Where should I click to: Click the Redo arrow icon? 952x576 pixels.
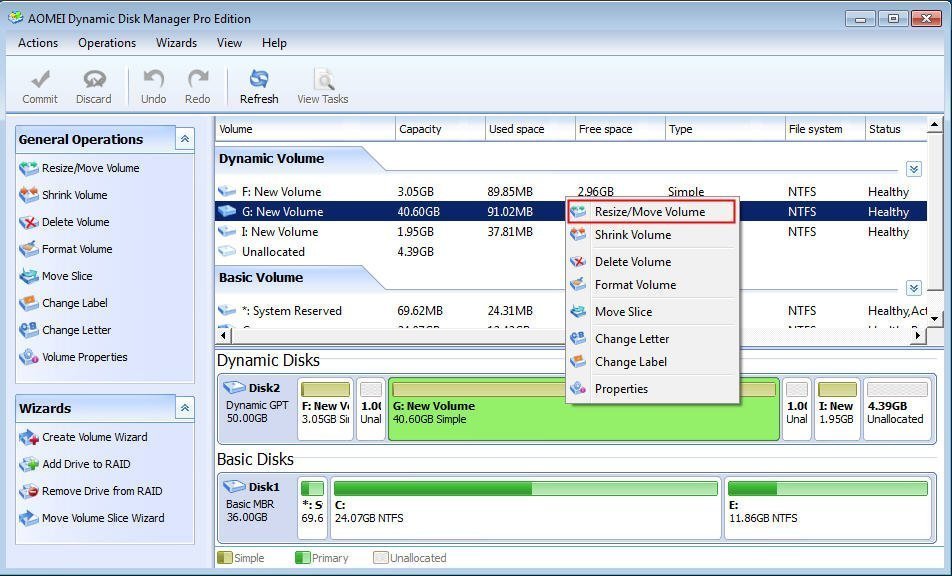[198, 79]
